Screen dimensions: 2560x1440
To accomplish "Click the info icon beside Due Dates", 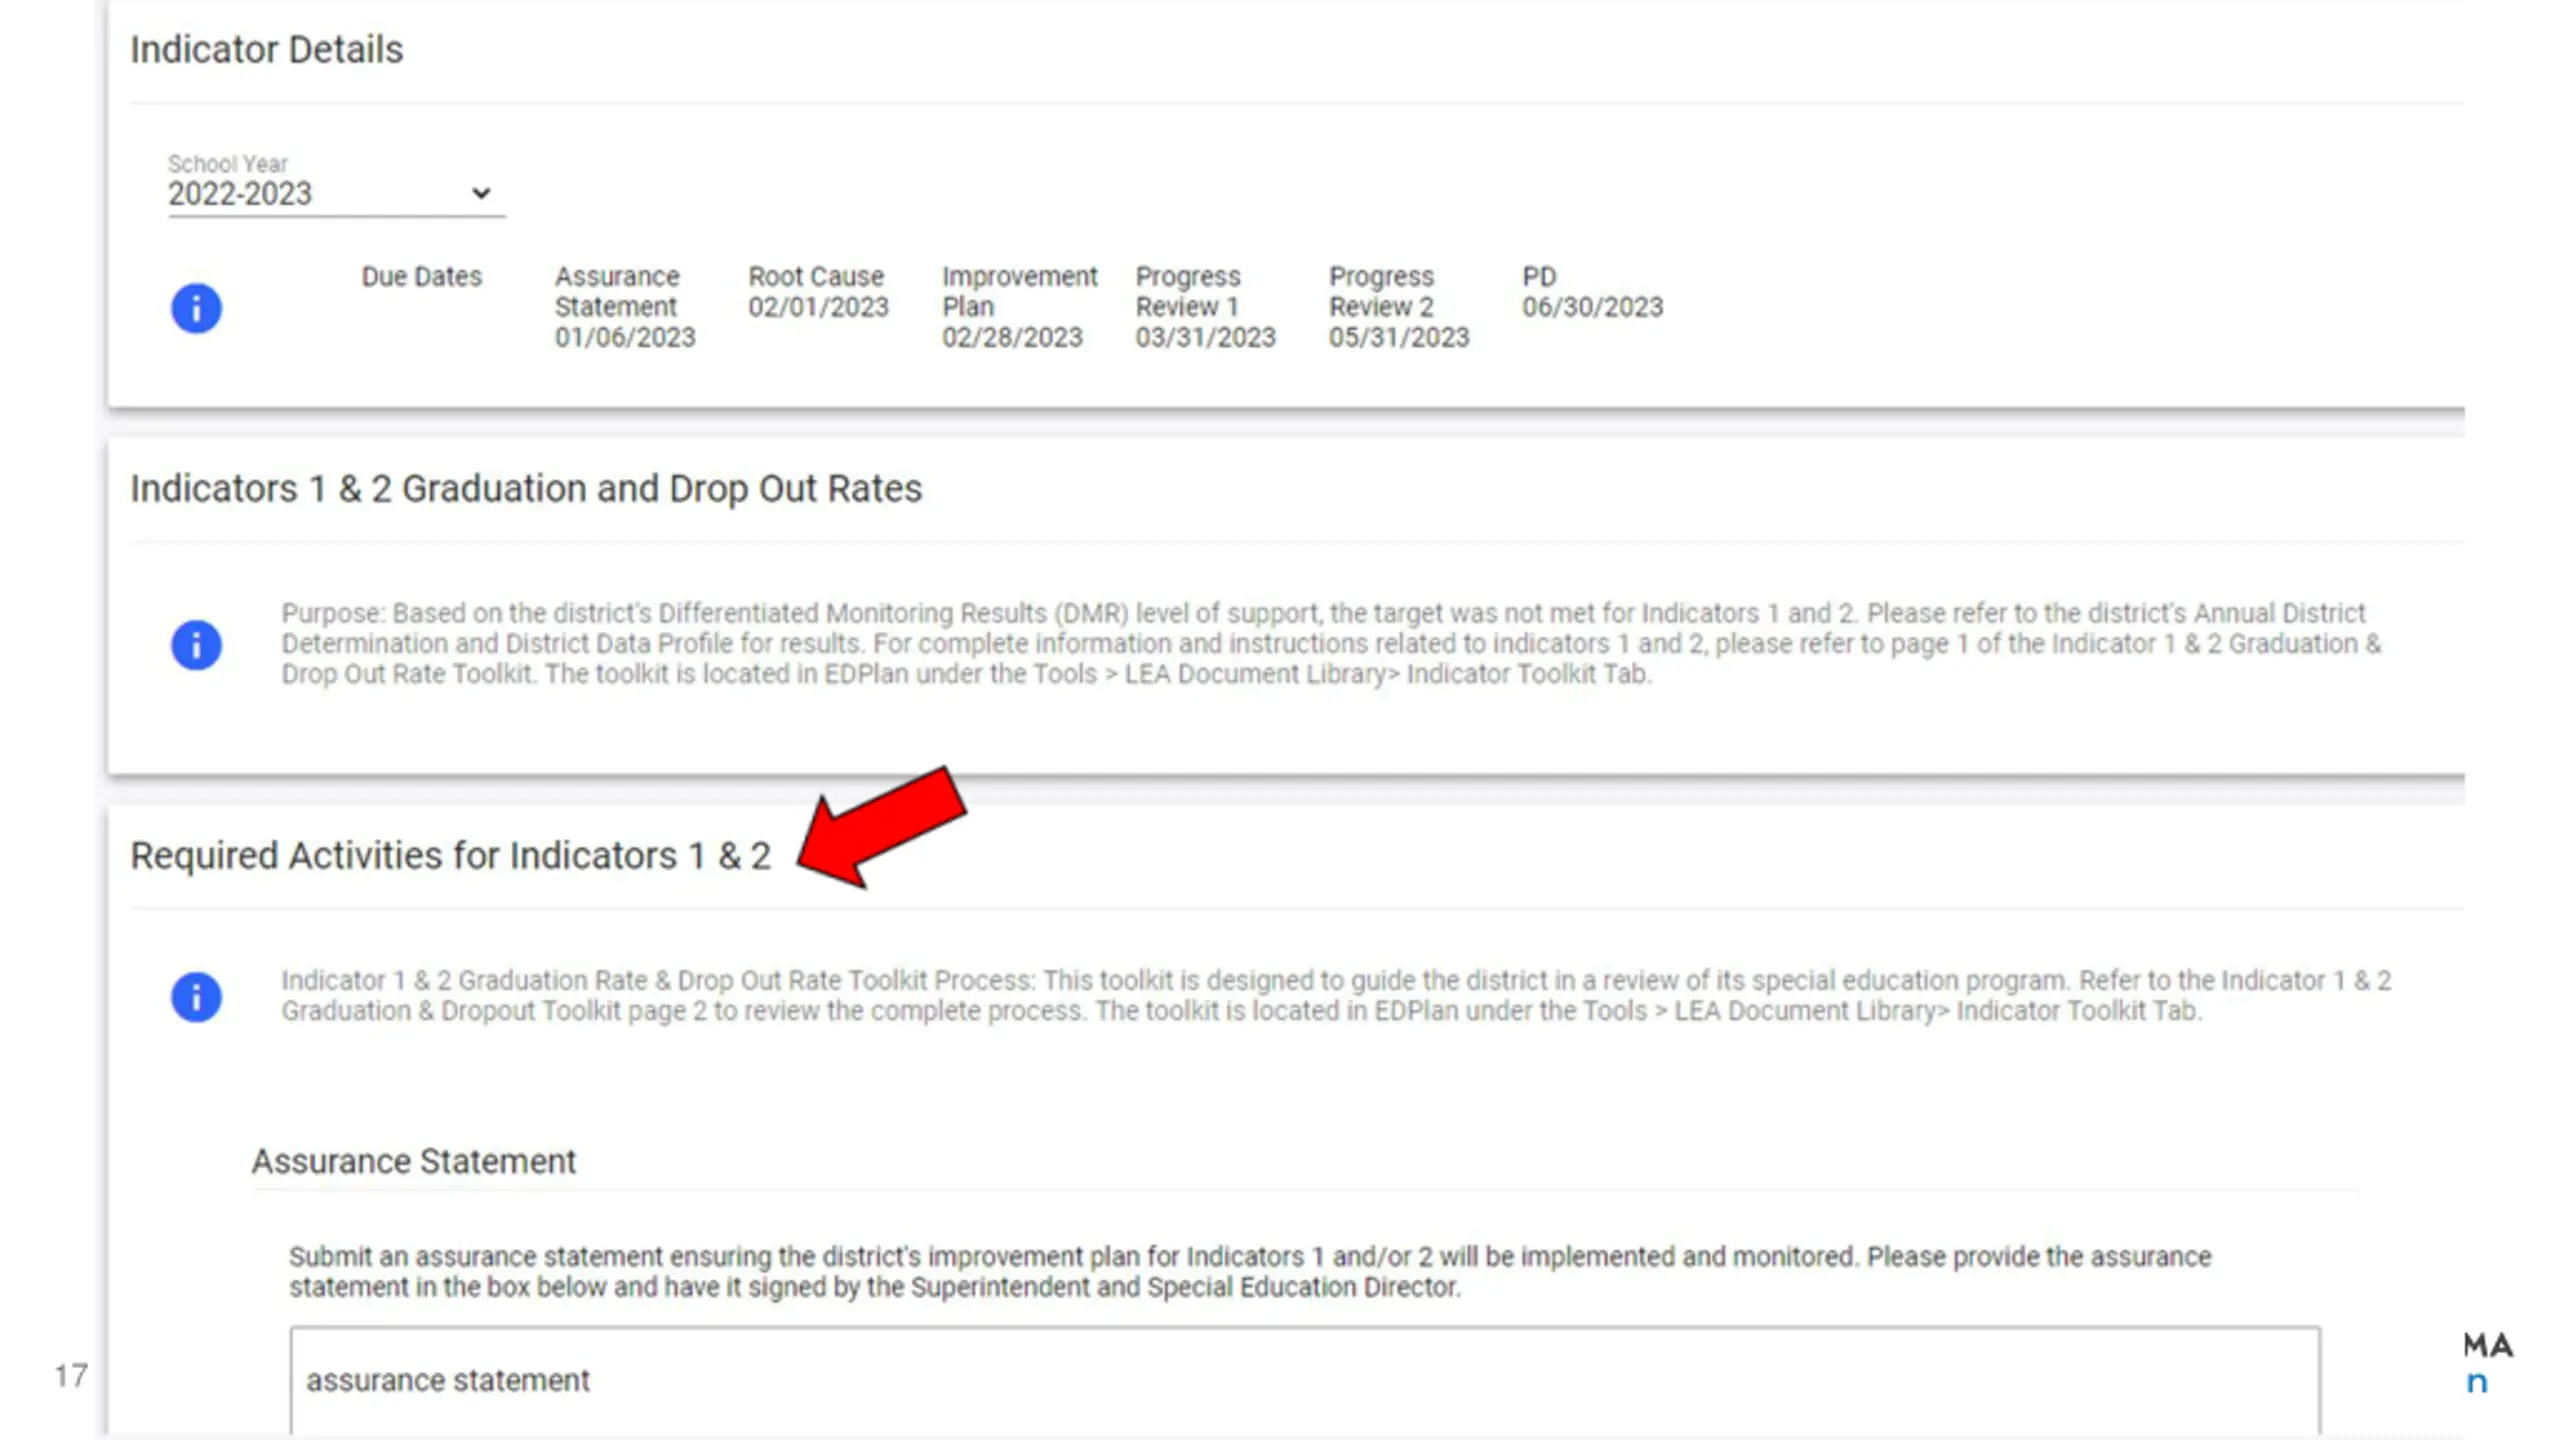I will pos(196,308).
